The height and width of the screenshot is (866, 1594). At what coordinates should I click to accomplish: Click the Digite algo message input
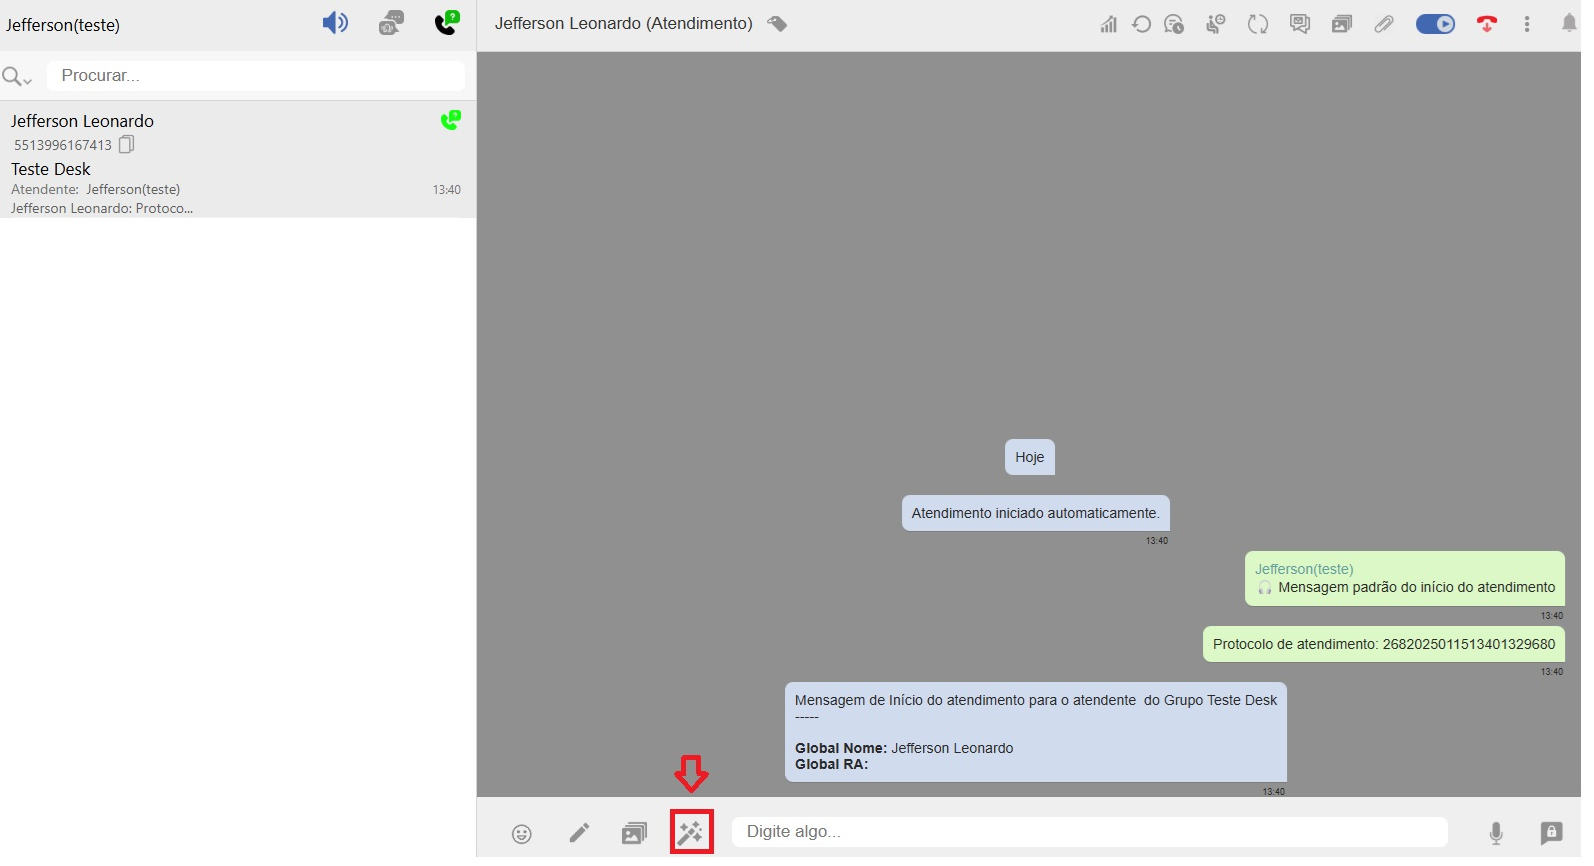1089,832
